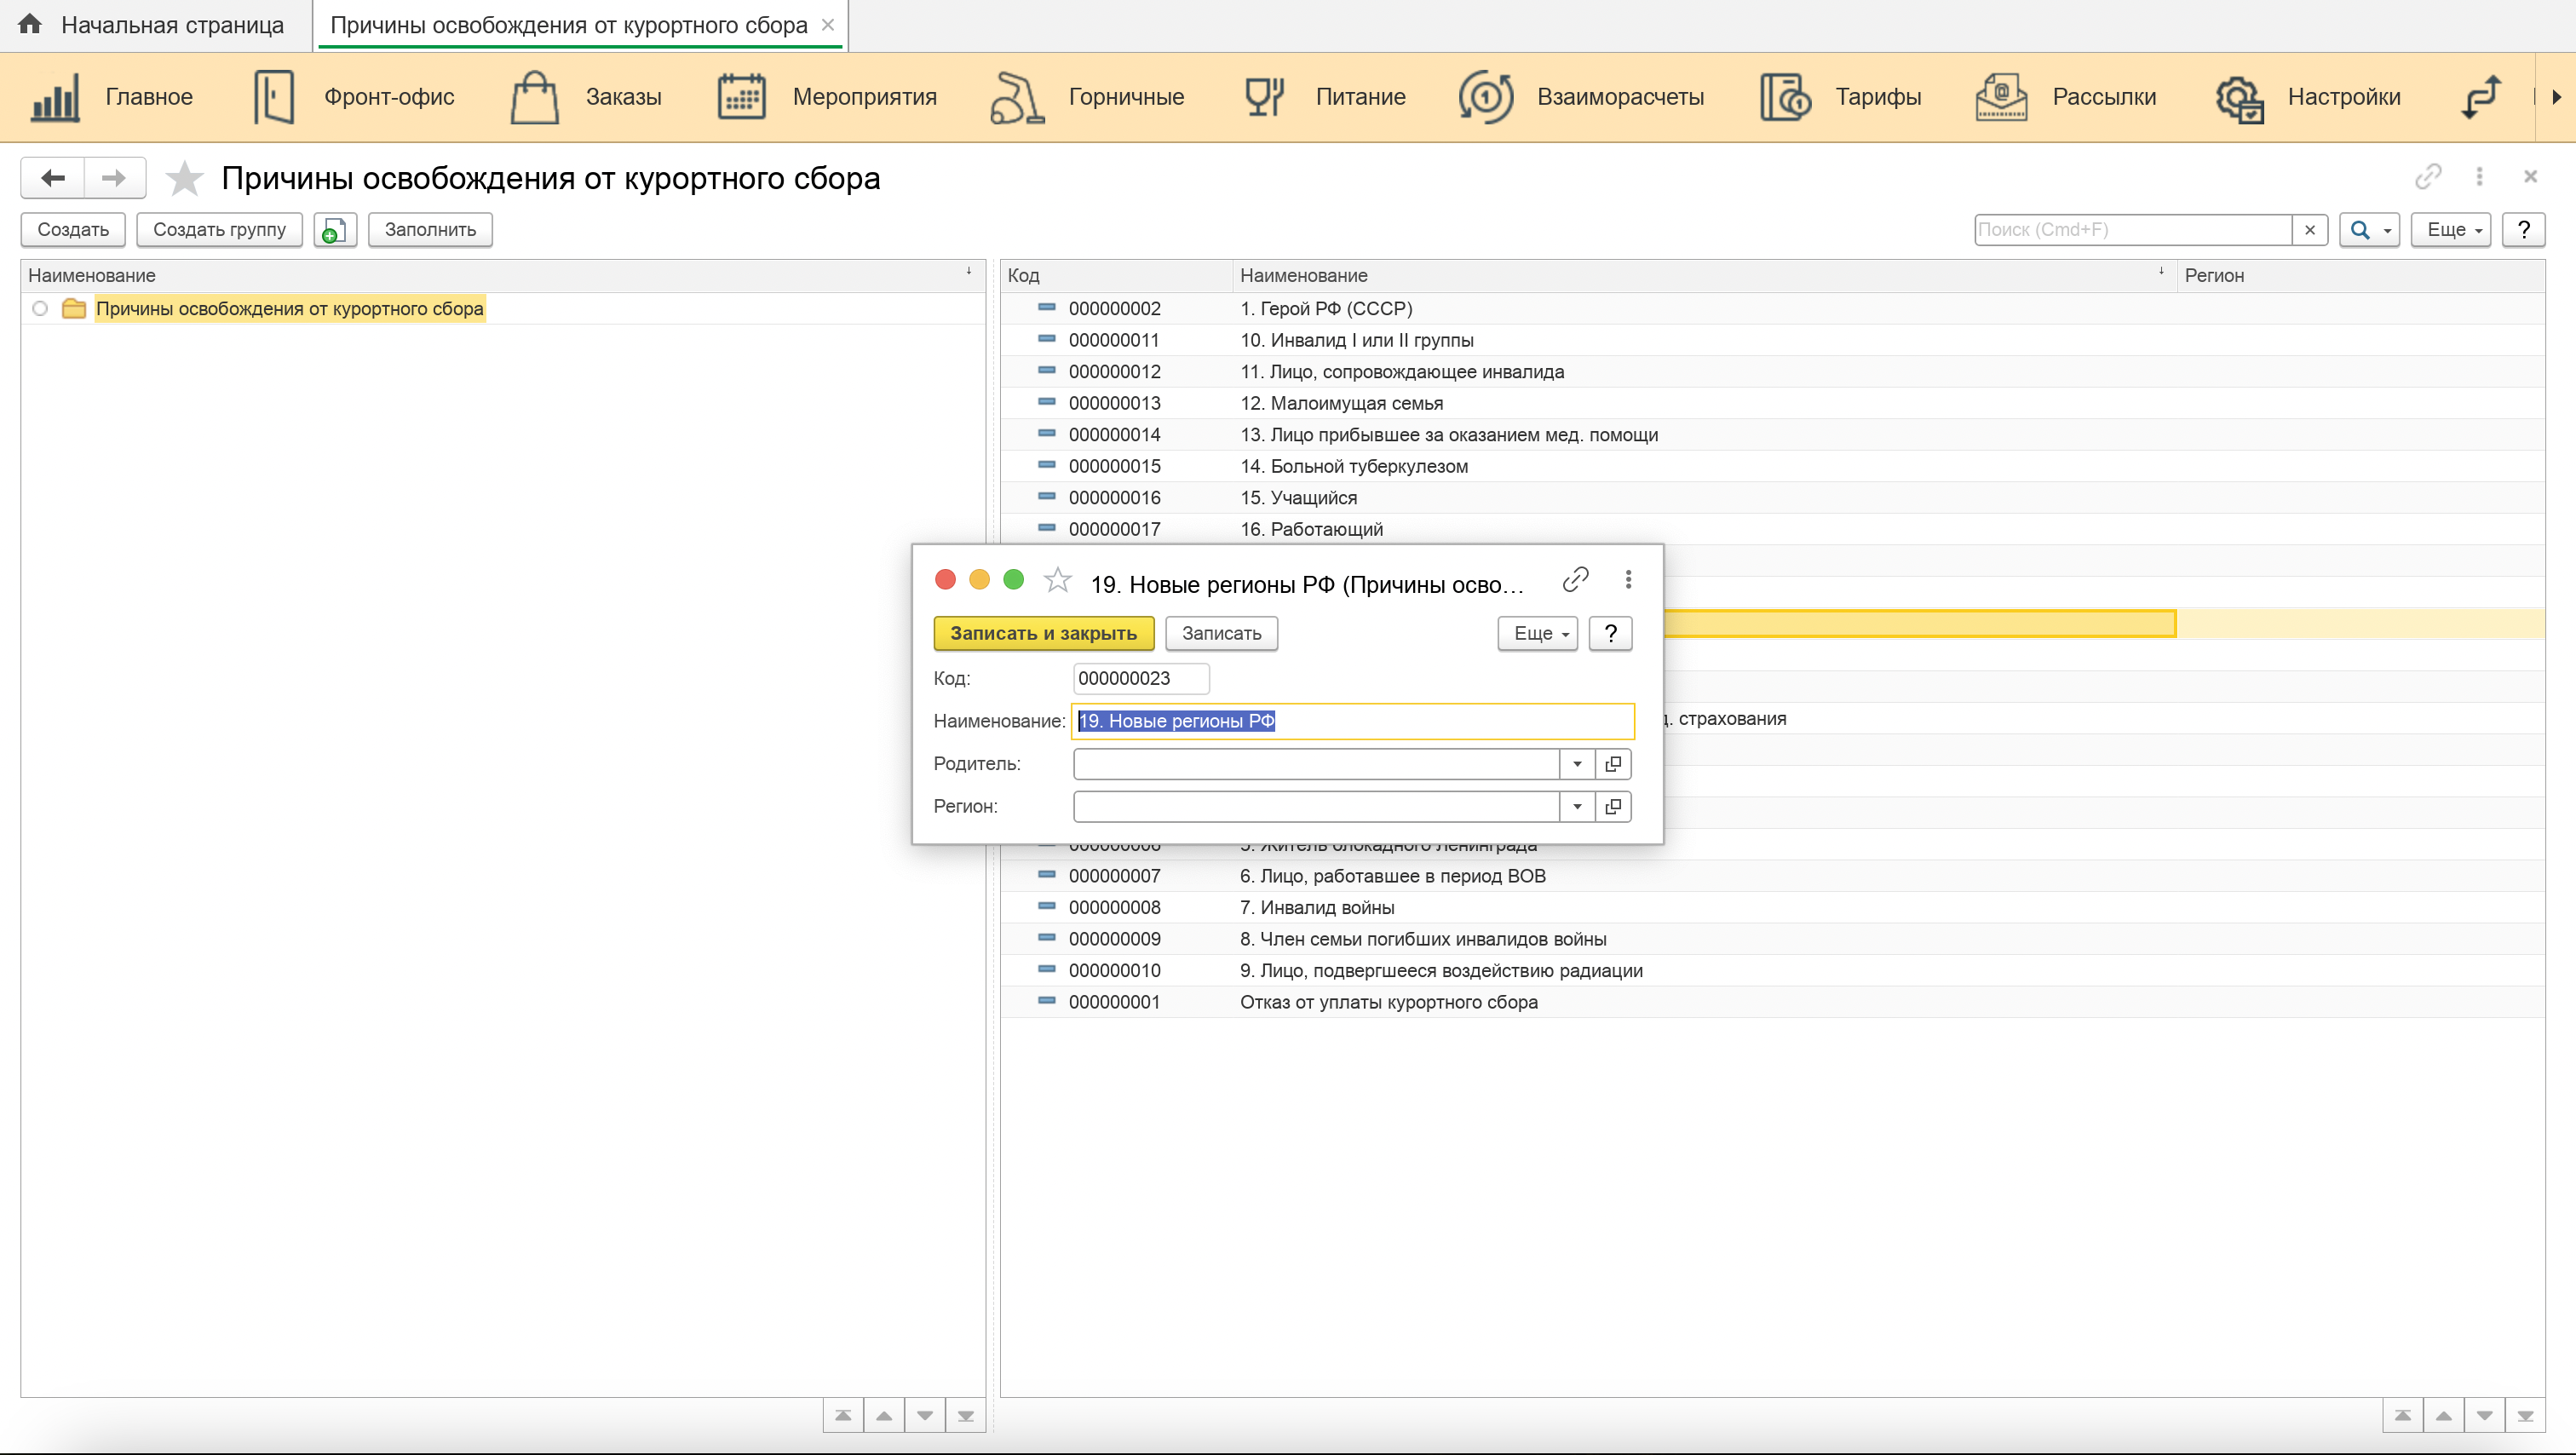
Task: Star the dialog 19. Новые регионы РФ
Action: click(1057, 580)
